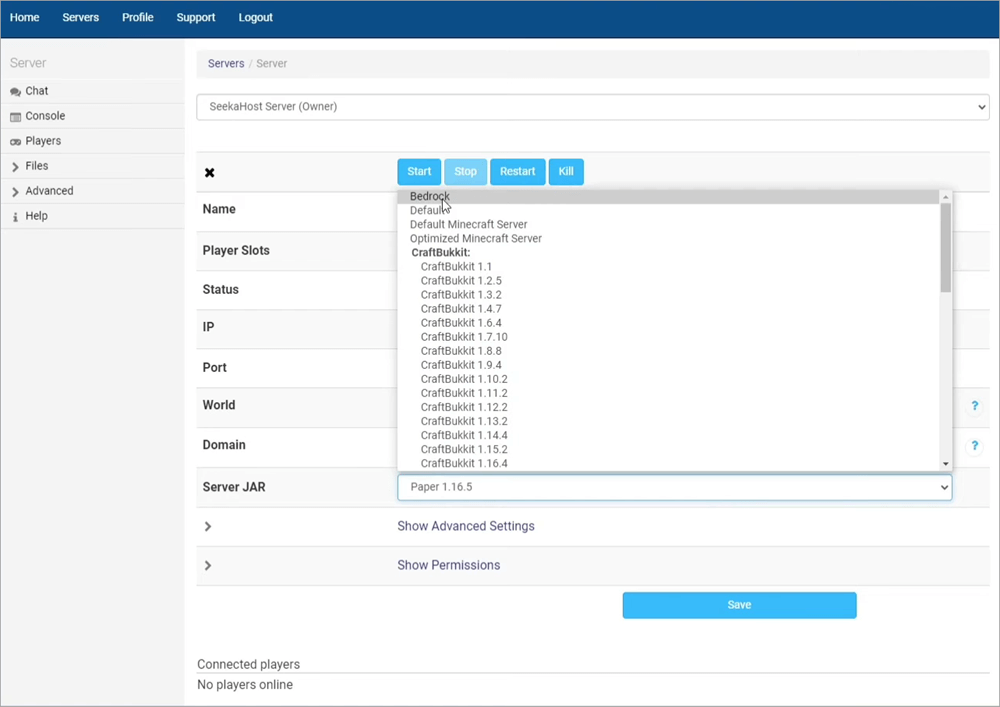1000x707 pixels.
Task: Expand the Files sidebar section
Action: pyautogui.click(x=15, y=167)
